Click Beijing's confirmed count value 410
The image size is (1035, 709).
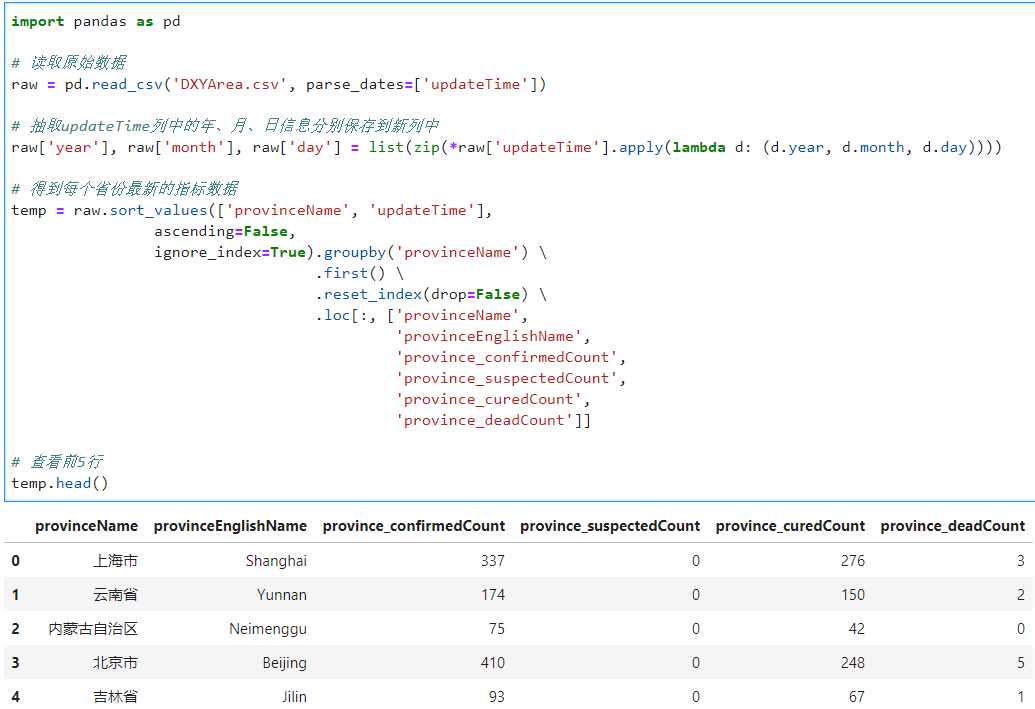492,663
